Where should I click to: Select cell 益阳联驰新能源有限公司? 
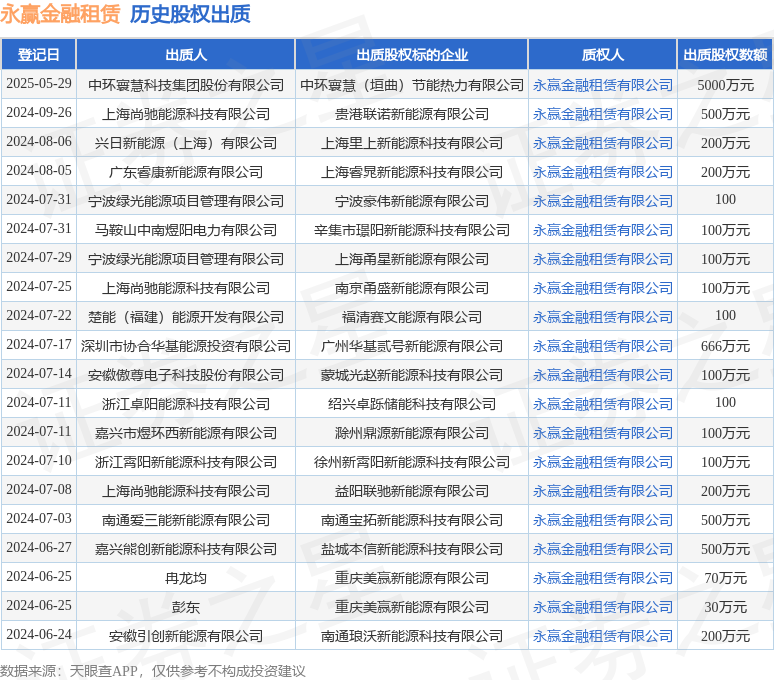[x=412, y=491]
